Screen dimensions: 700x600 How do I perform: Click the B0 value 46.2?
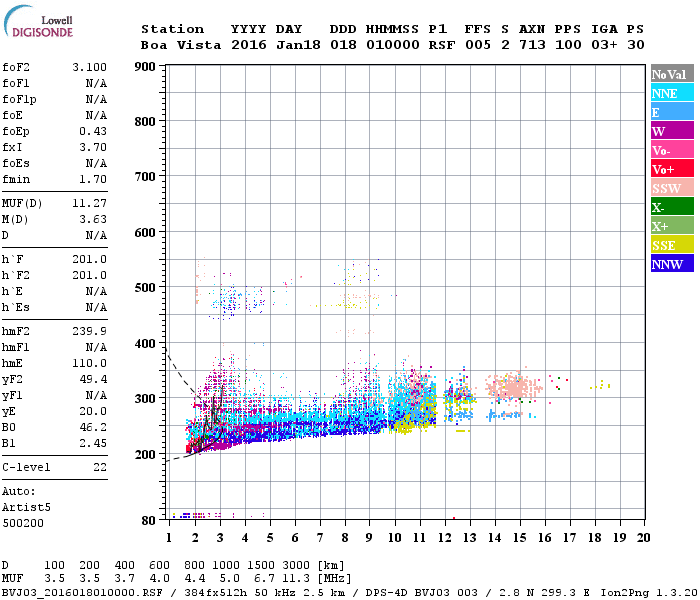(93, 428)
